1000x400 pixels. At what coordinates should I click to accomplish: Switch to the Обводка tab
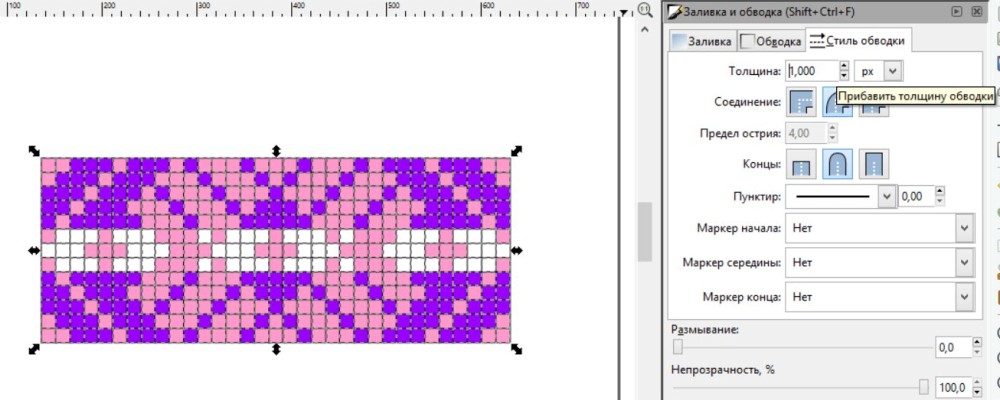pos(771,41)
